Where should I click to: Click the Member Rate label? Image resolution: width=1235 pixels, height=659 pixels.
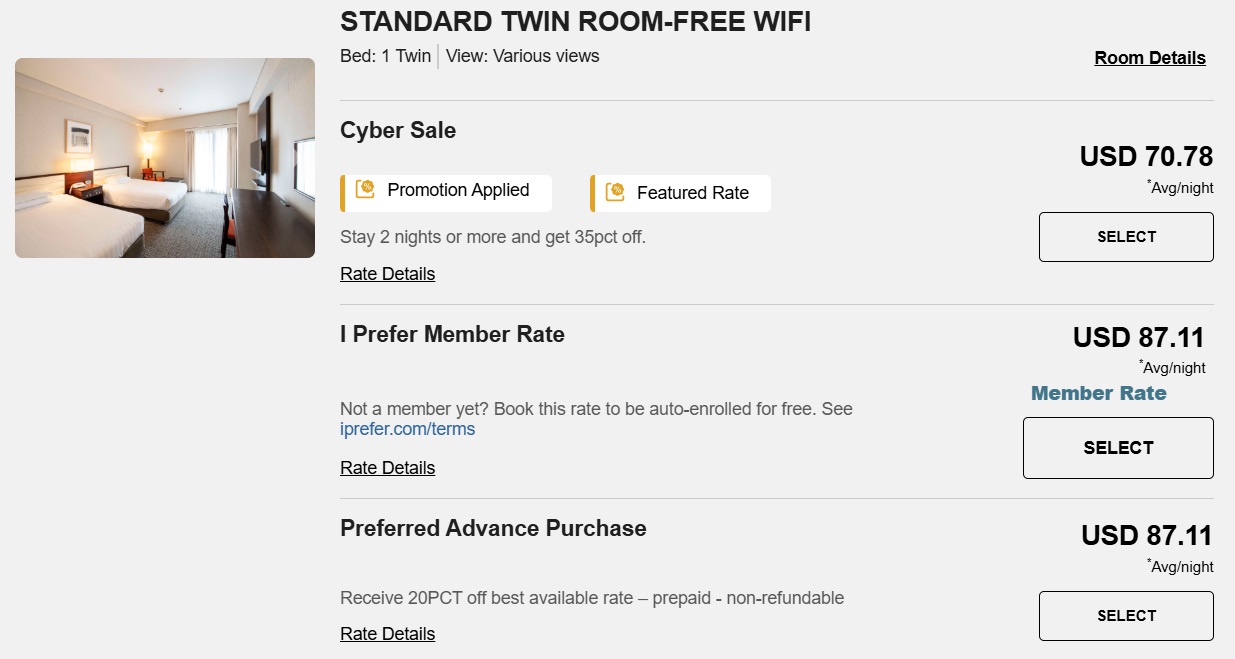(1098, 393)
